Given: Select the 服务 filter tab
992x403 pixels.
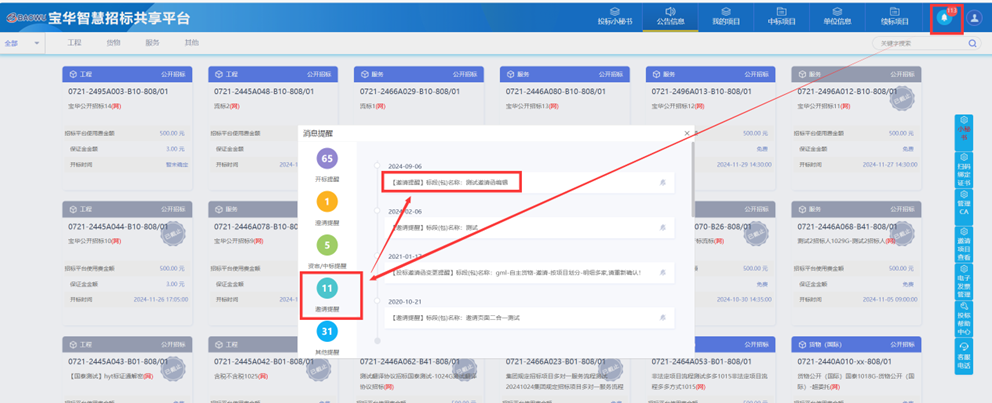Looking at the screenshot, I should [152, 44].
